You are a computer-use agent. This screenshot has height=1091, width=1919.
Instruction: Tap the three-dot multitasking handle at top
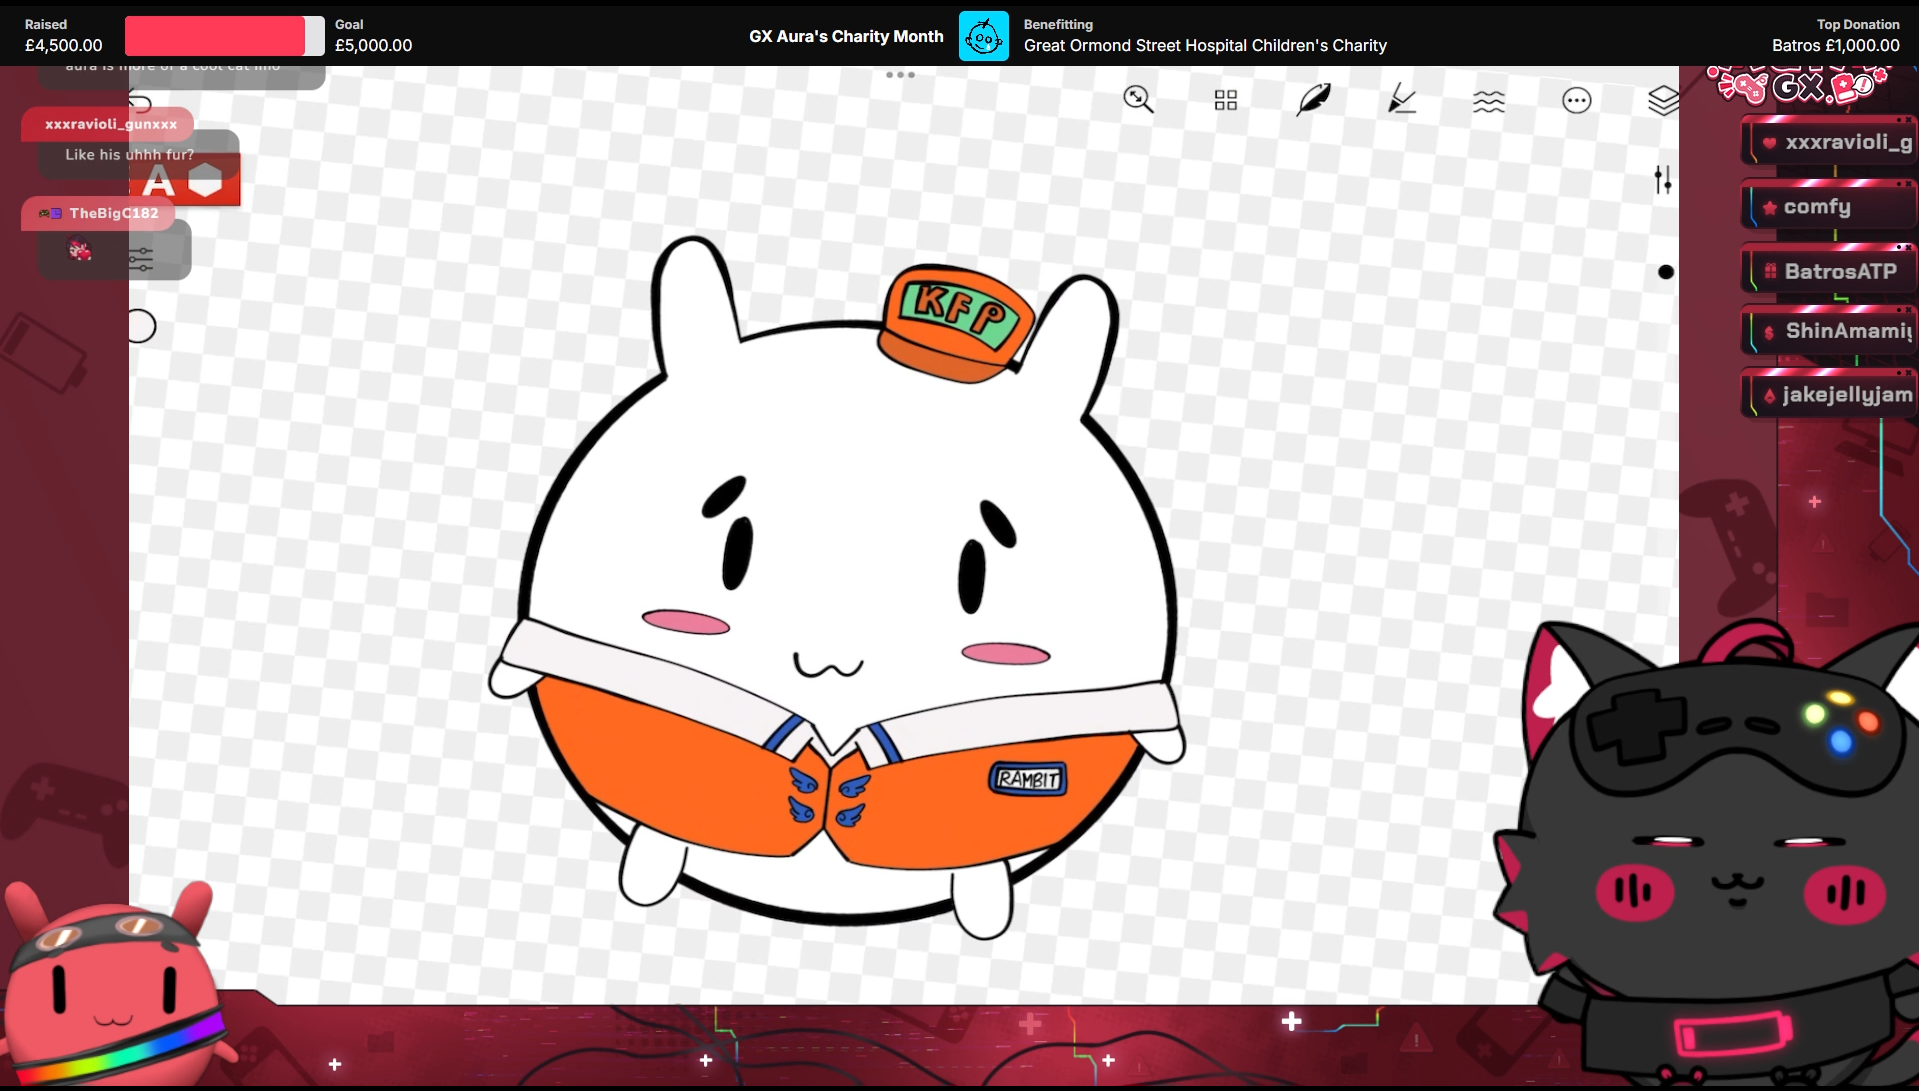(900, 75)
